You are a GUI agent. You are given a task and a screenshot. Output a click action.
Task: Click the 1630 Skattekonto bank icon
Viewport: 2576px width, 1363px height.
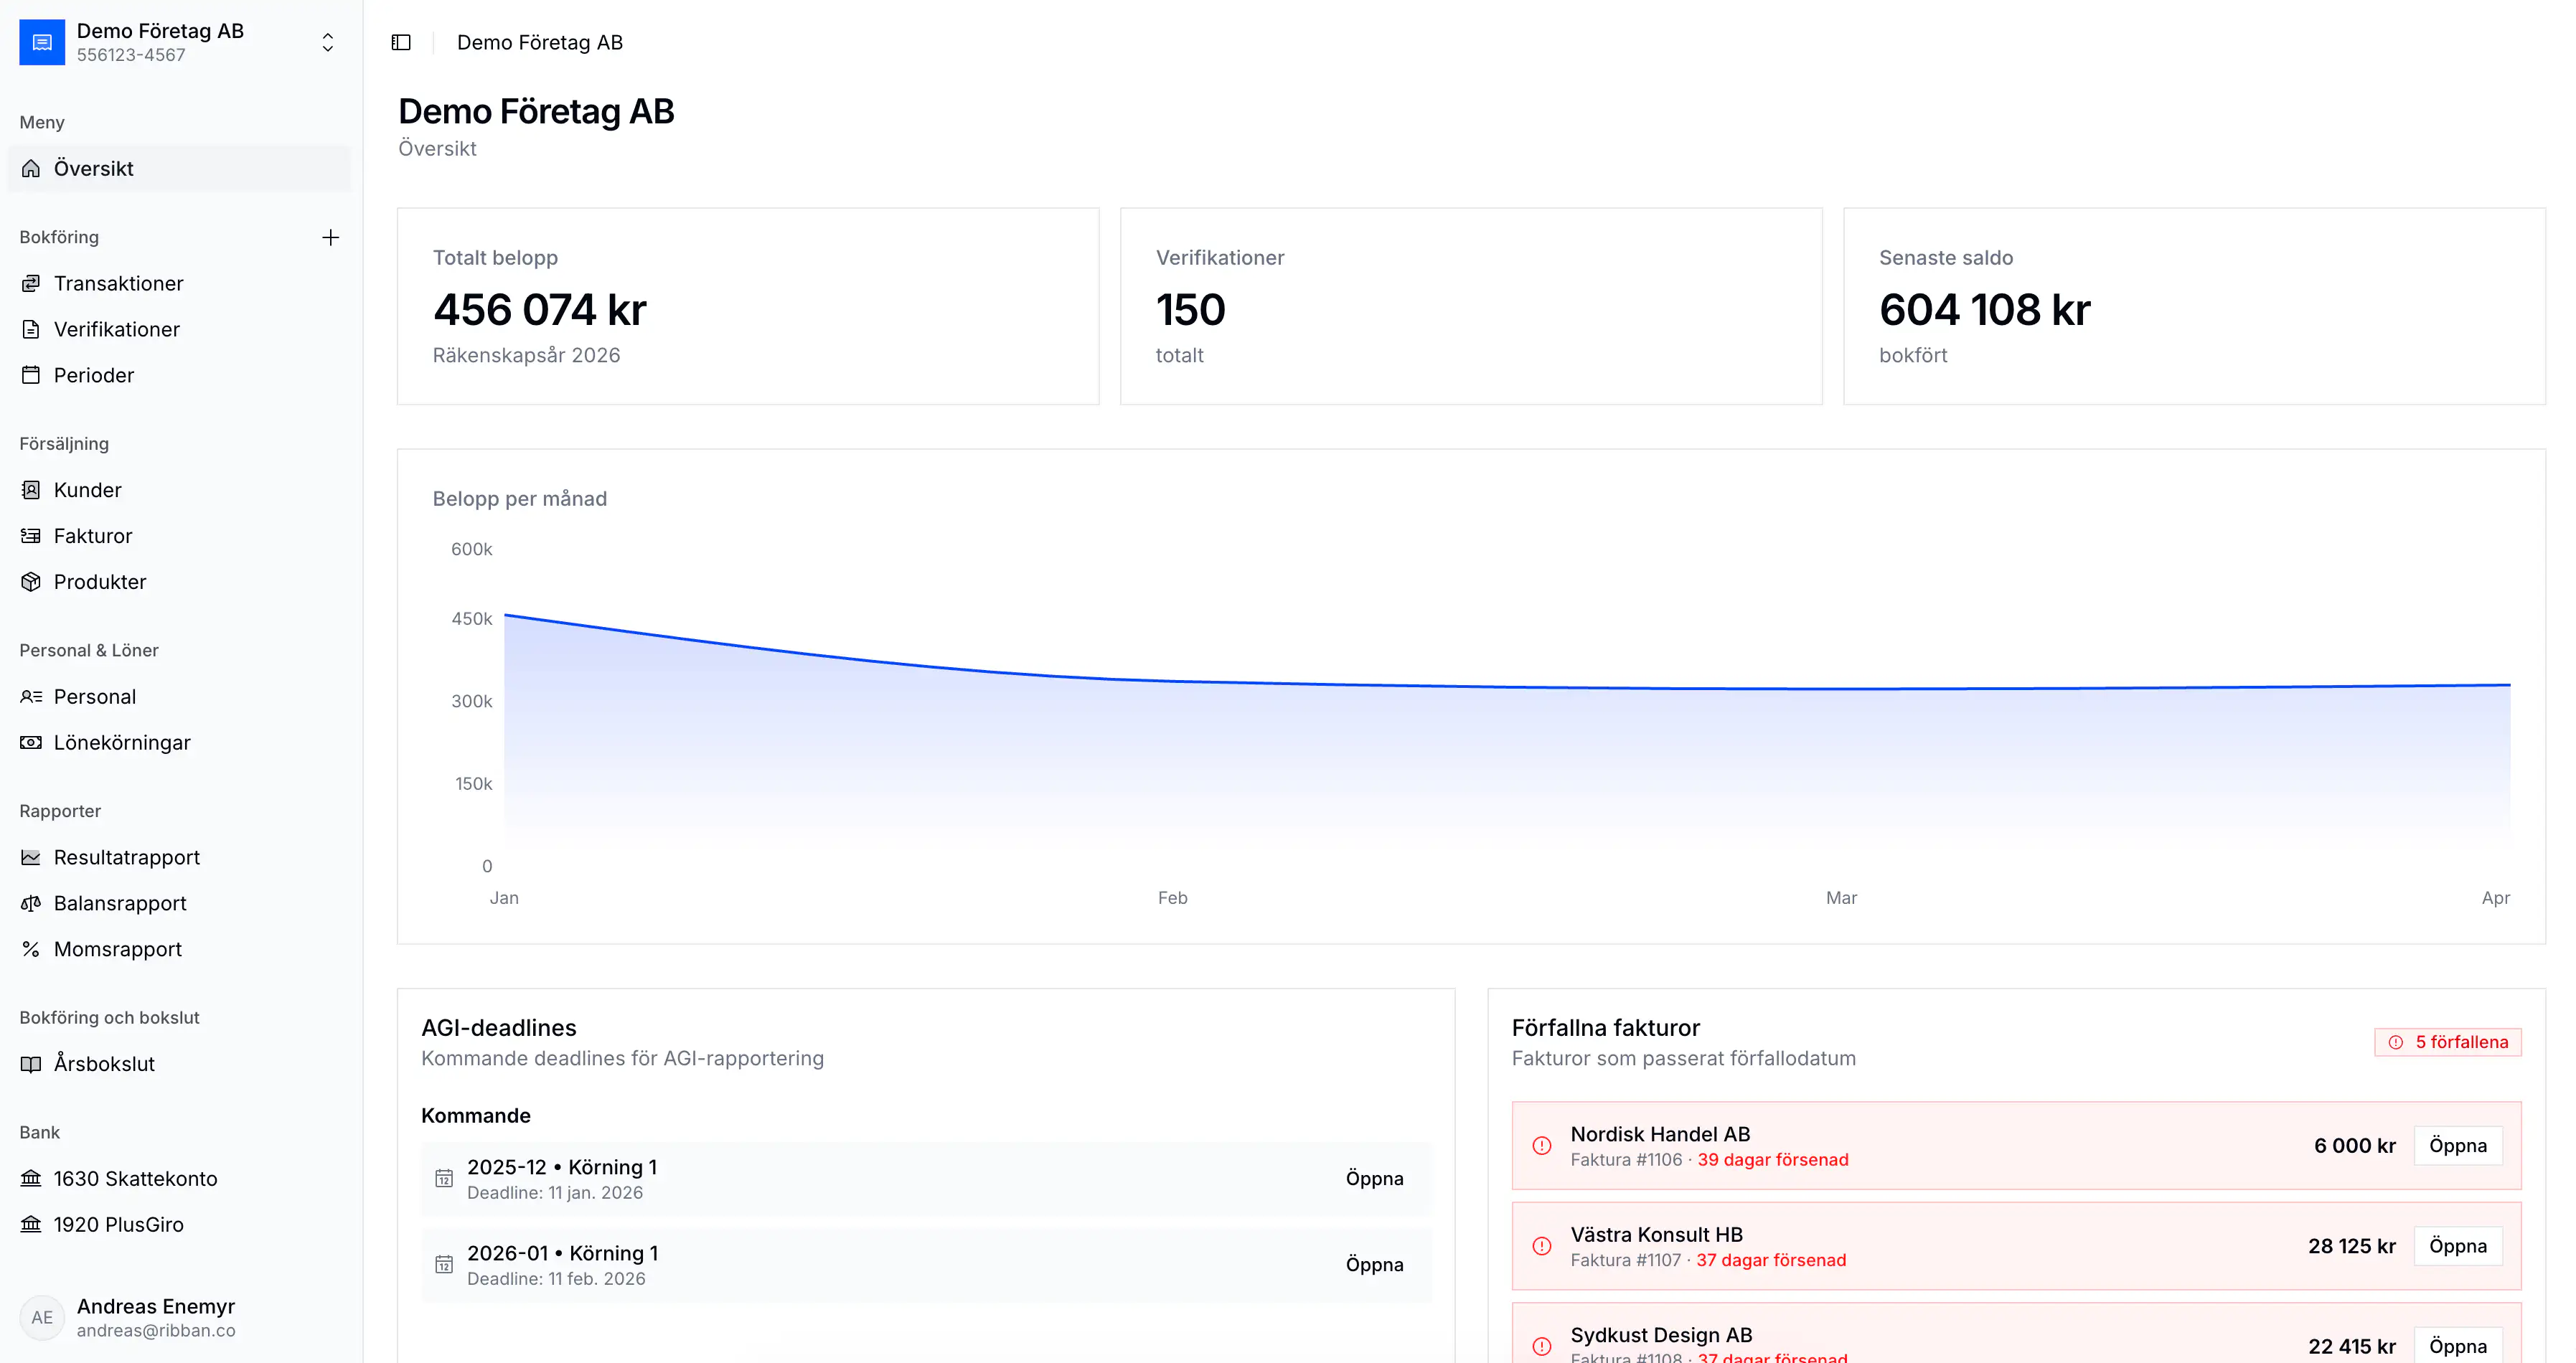click(x=31, y=1178)
